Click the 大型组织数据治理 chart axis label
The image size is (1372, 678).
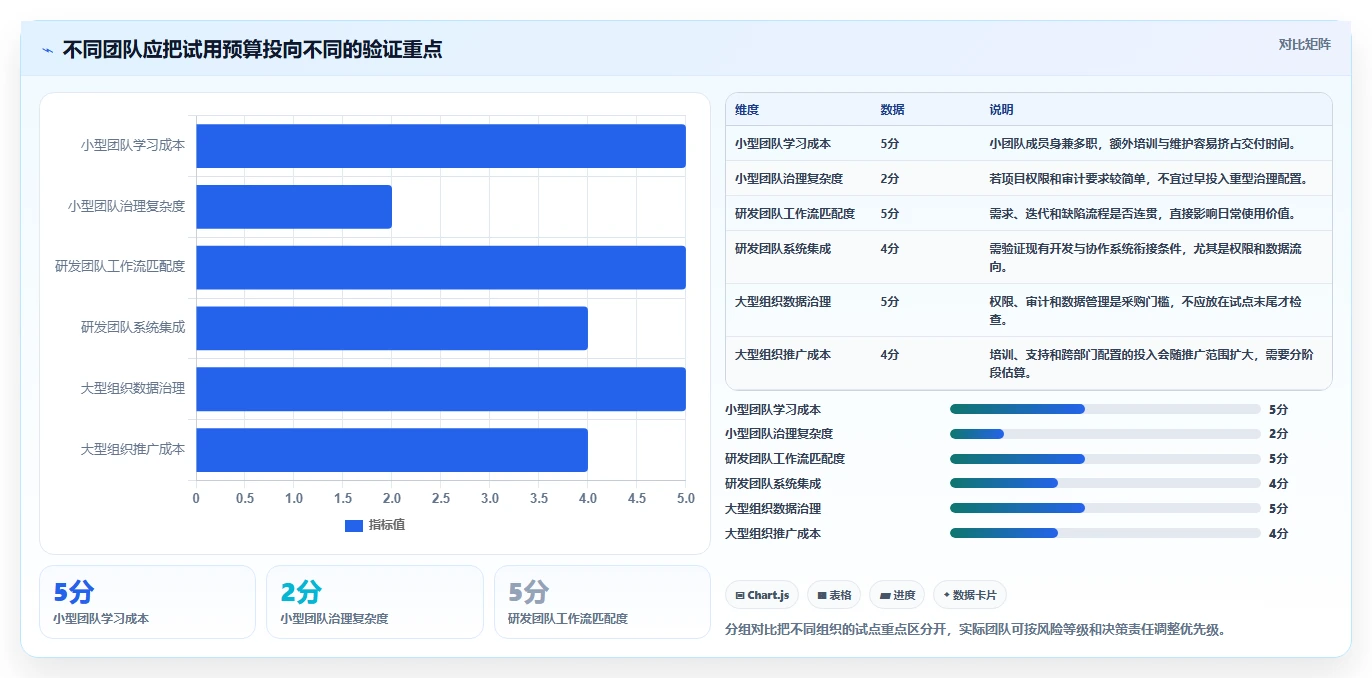point(133,389)
